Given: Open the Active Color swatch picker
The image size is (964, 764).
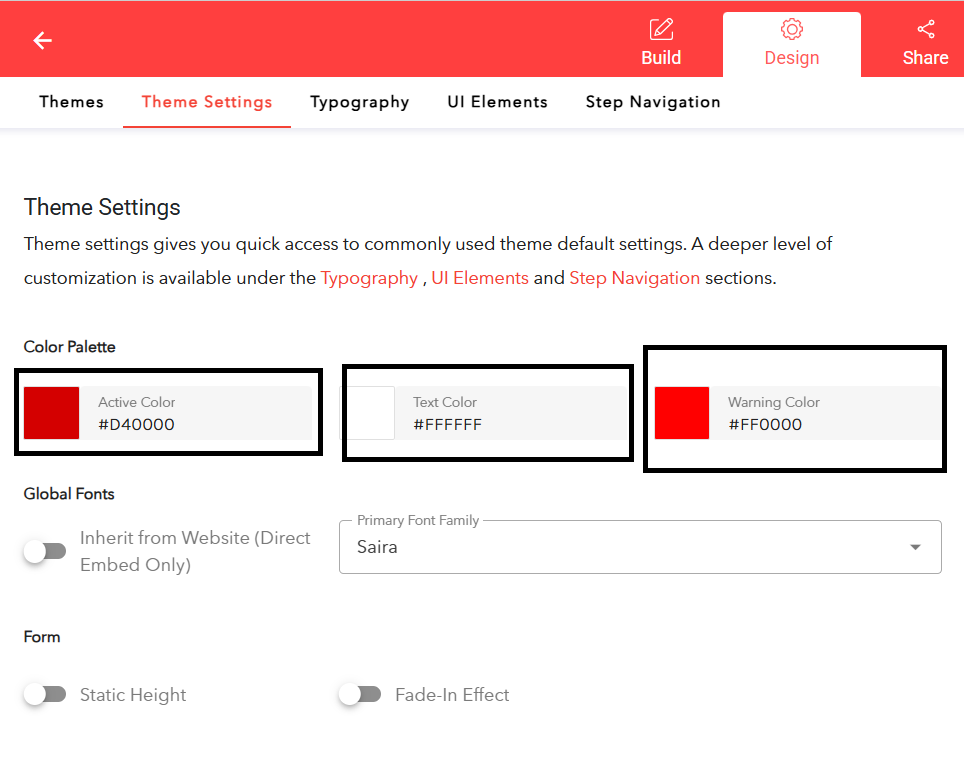Looking at the screenshot, I should (52, 412).
